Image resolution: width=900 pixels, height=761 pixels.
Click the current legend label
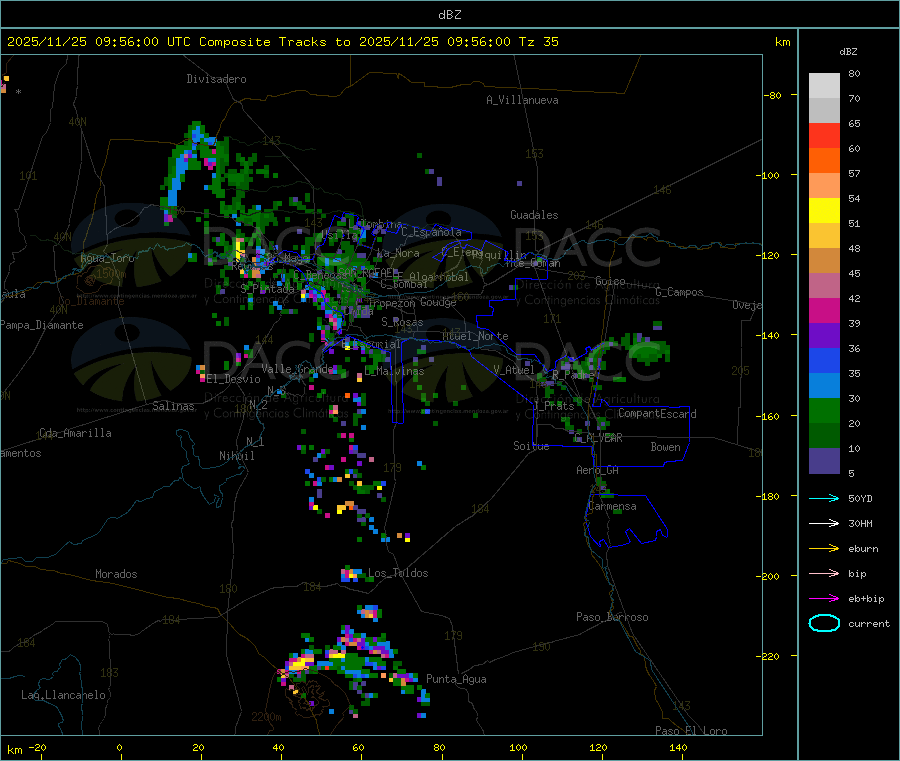pyautogui.click(x=869, y=623)
